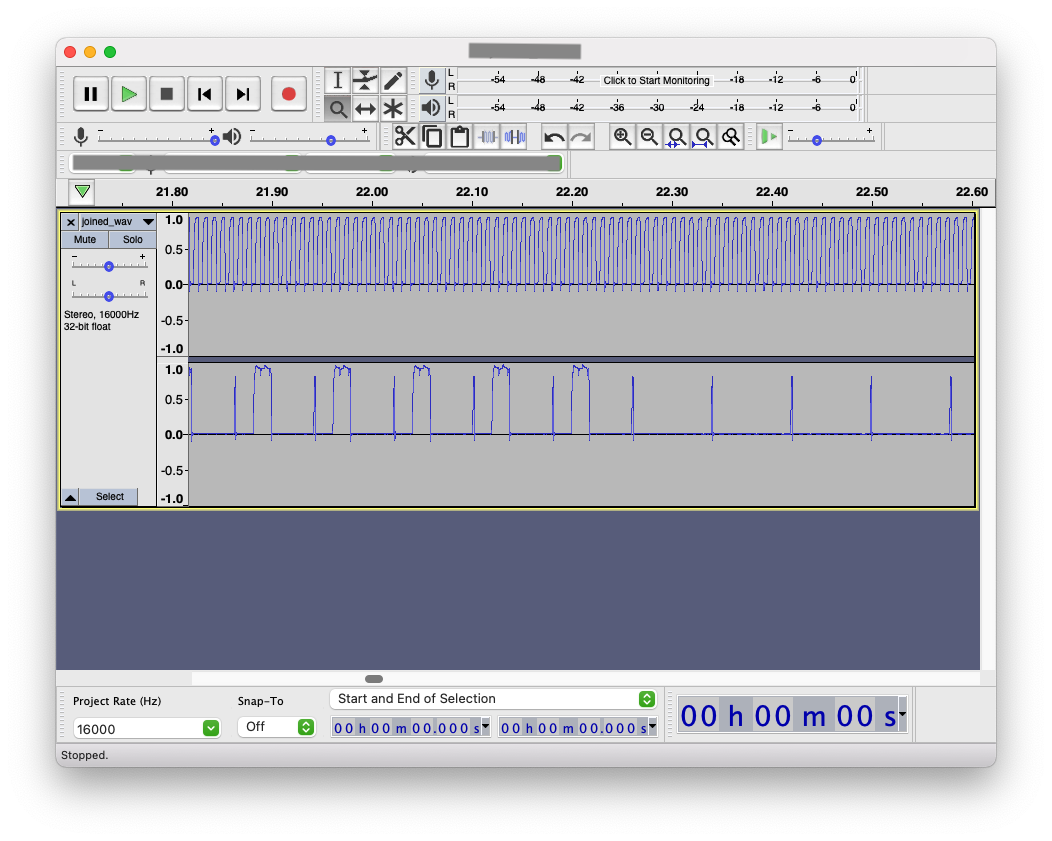Close the joined_wav track with X
1052x841 pixels.
pos(70,222)
